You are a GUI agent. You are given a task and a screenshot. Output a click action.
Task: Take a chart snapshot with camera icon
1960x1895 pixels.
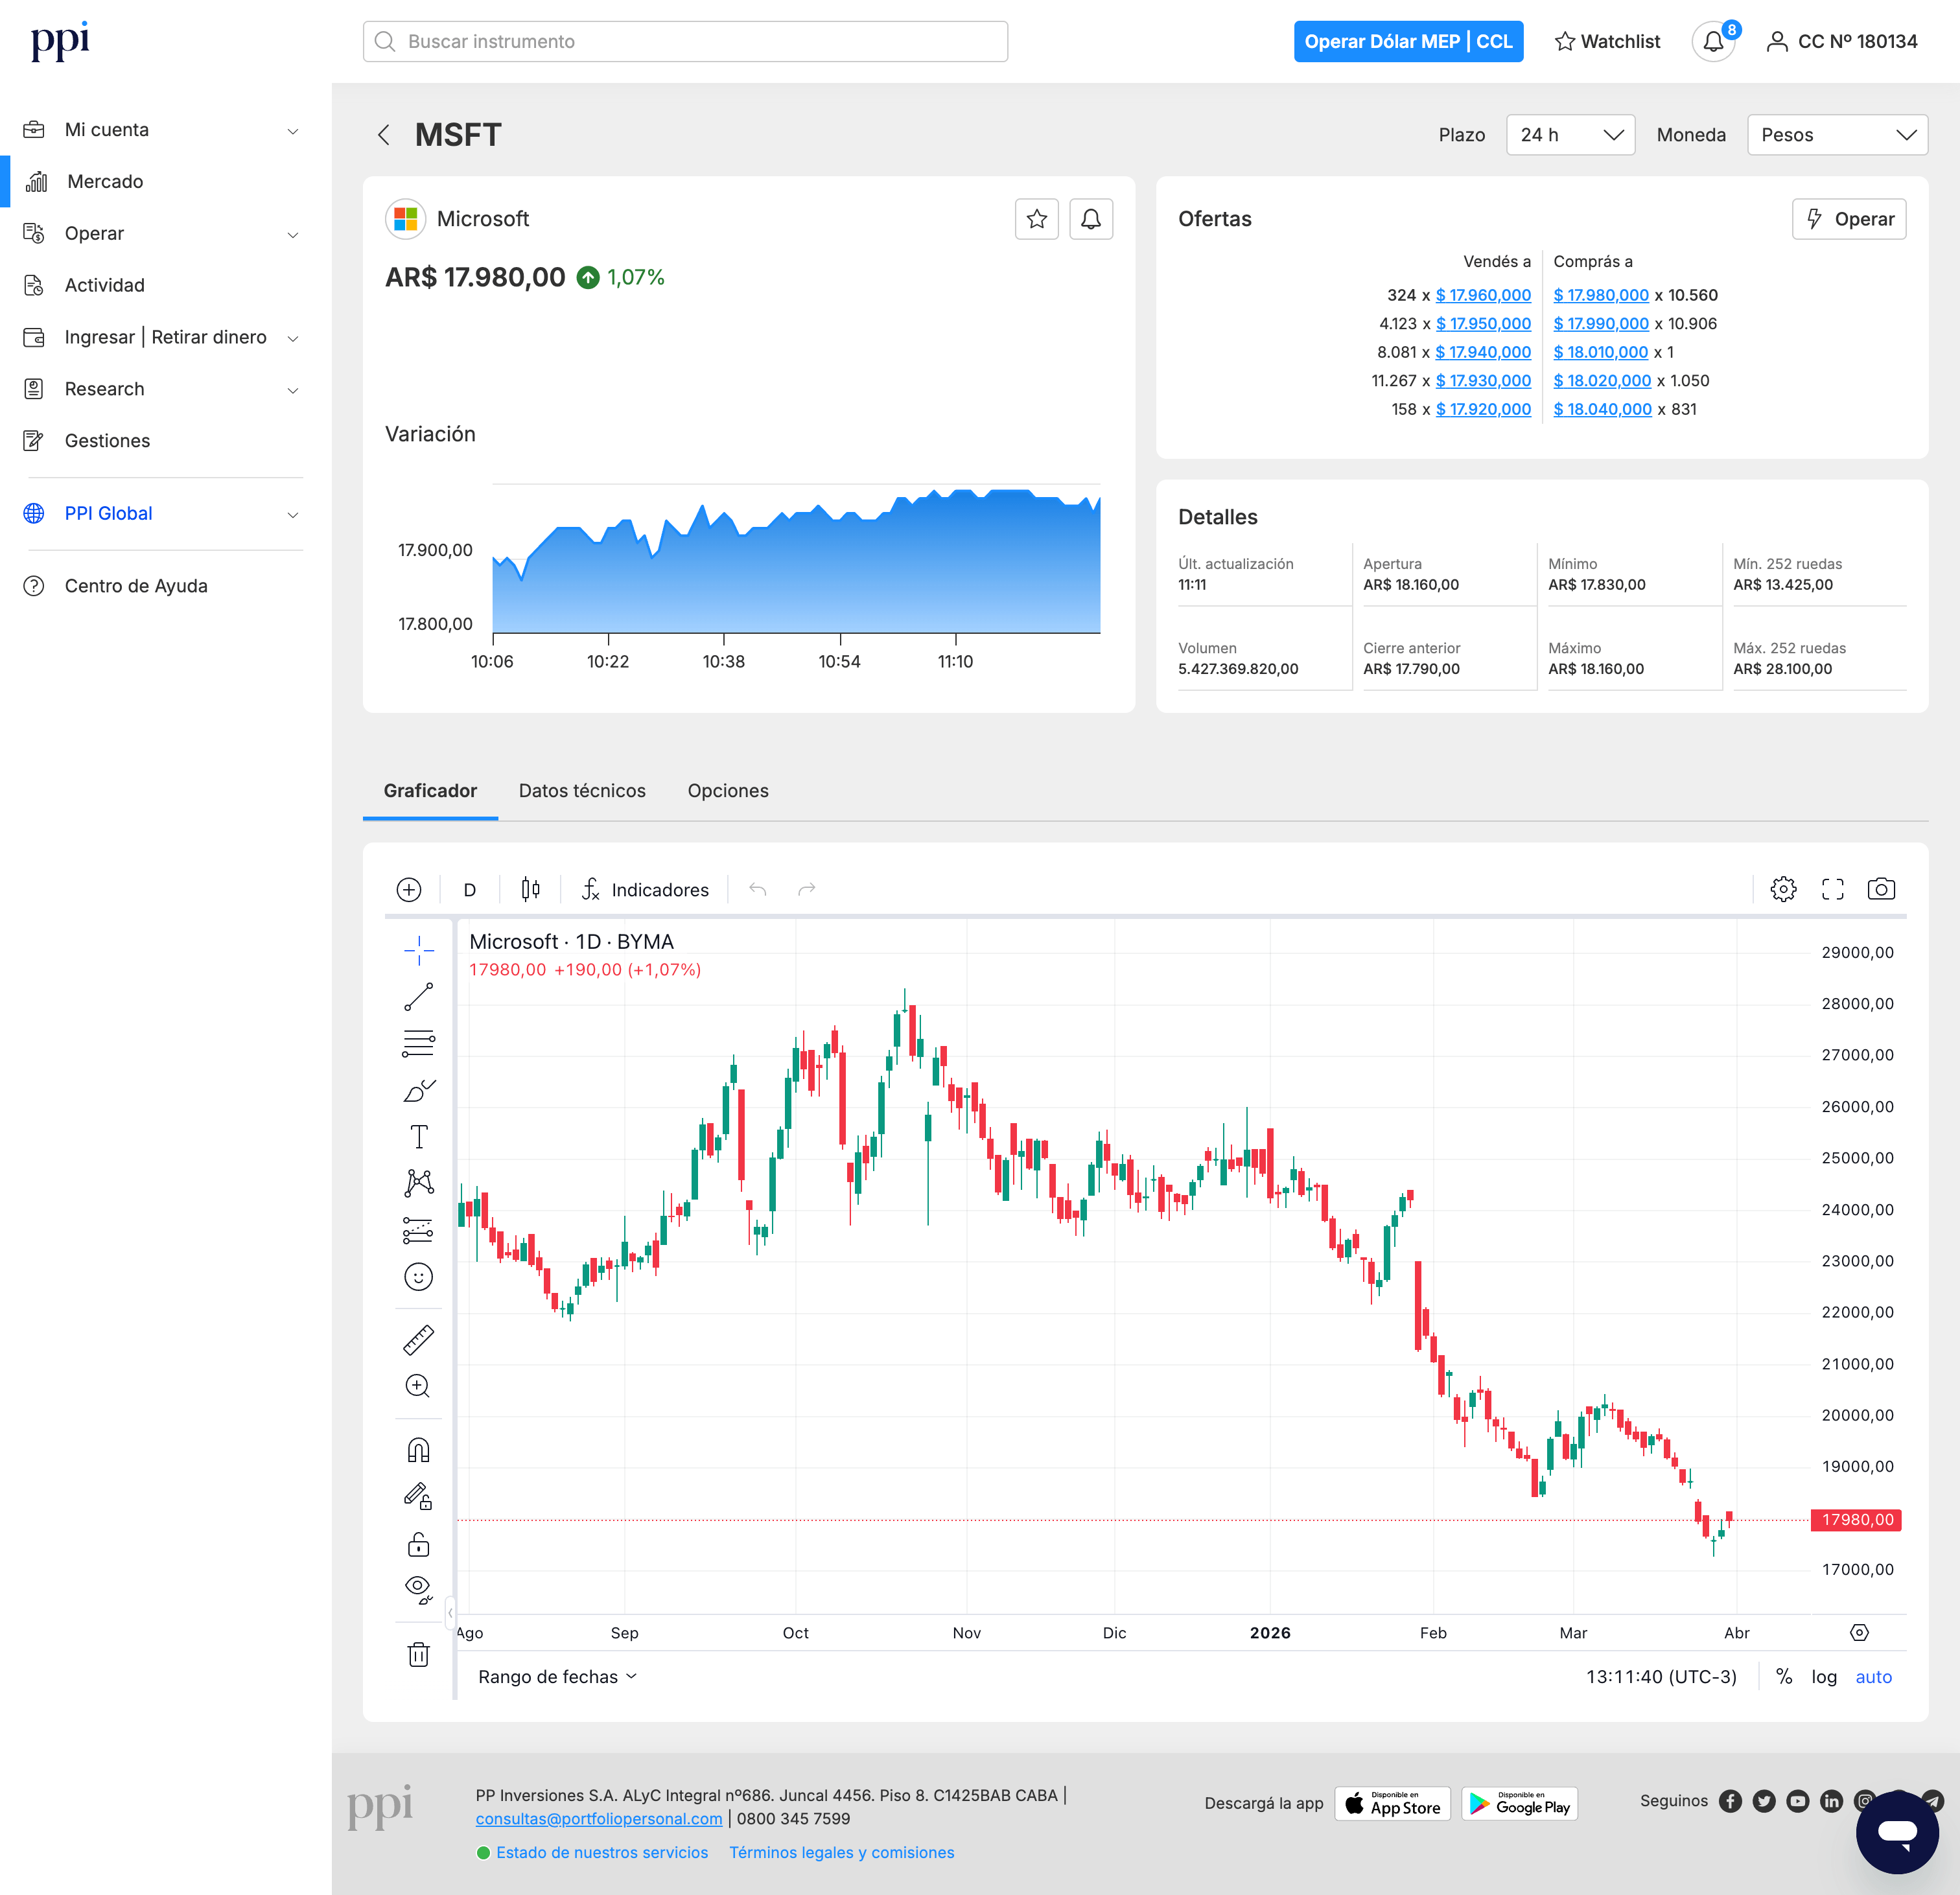coord(1881,889)
